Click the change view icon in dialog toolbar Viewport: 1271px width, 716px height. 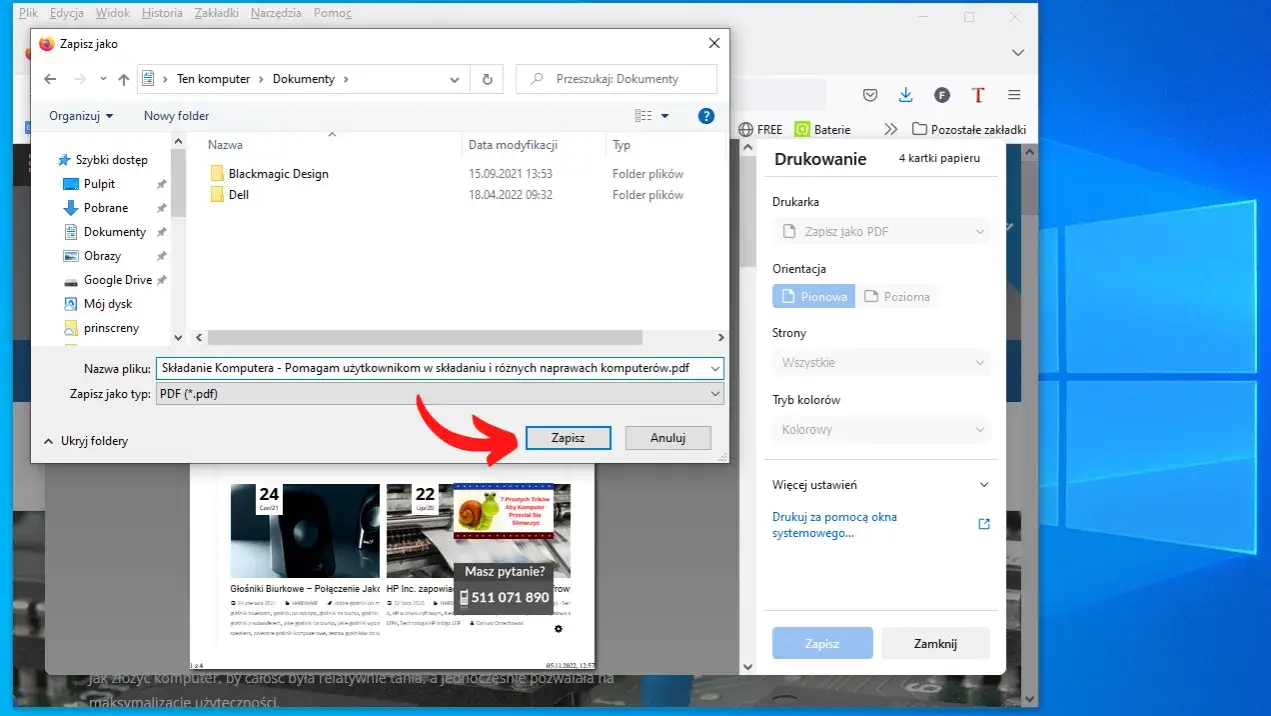643,115
